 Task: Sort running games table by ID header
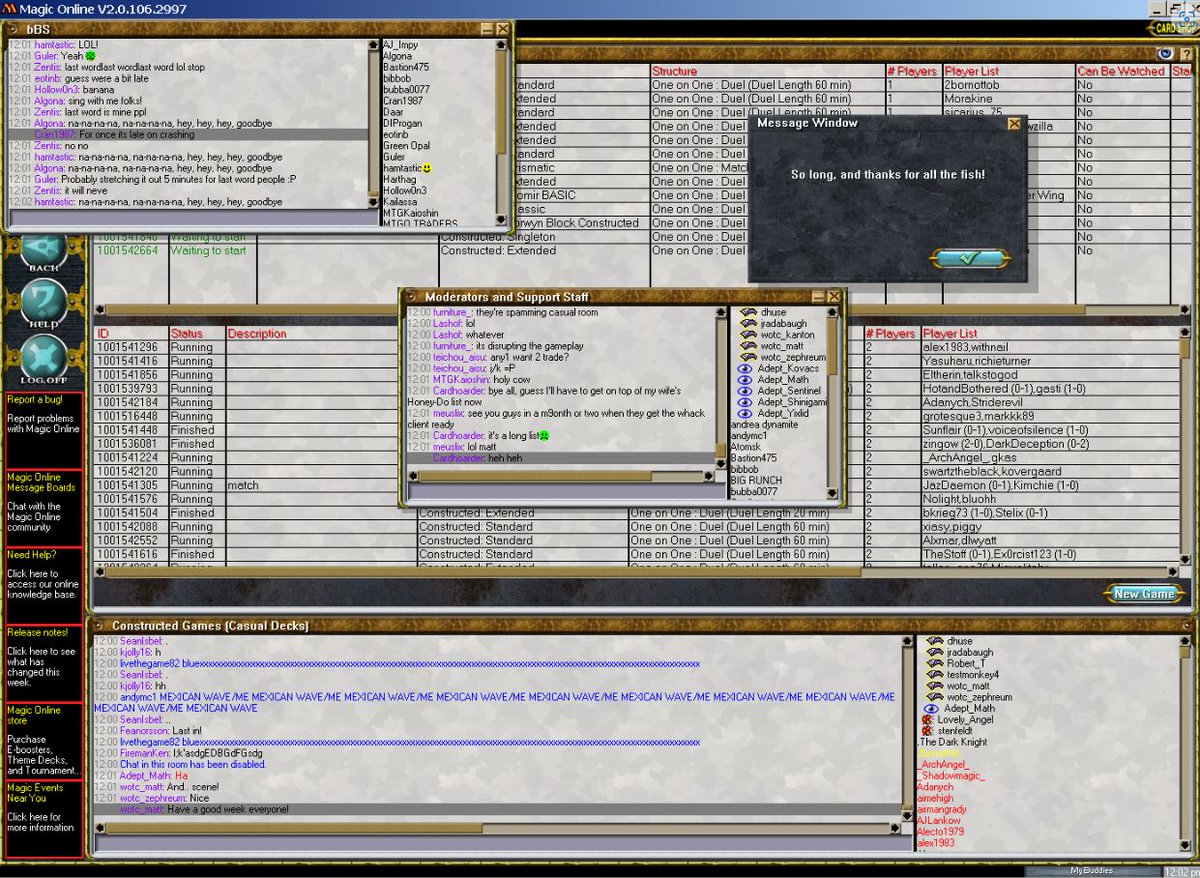tap(102, 334)
